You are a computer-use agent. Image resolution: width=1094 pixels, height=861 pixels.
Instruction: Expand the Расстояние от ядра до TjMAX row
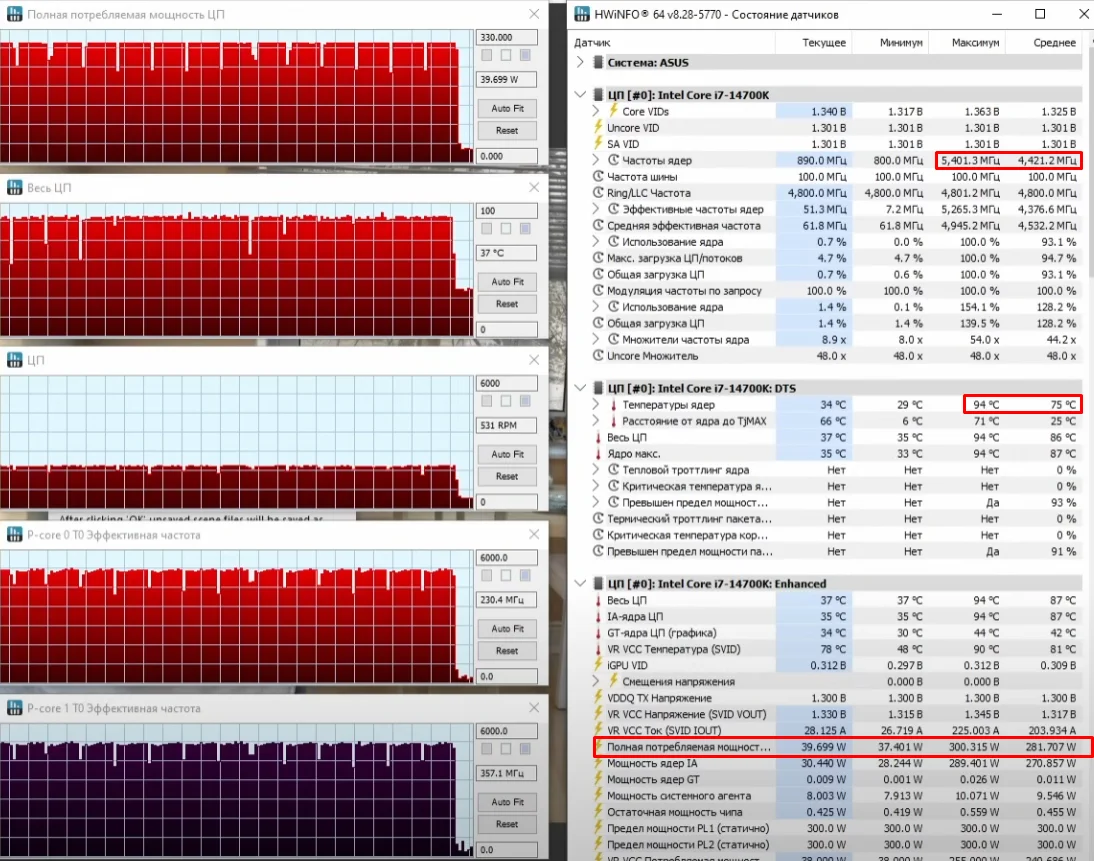pos(596,421)
